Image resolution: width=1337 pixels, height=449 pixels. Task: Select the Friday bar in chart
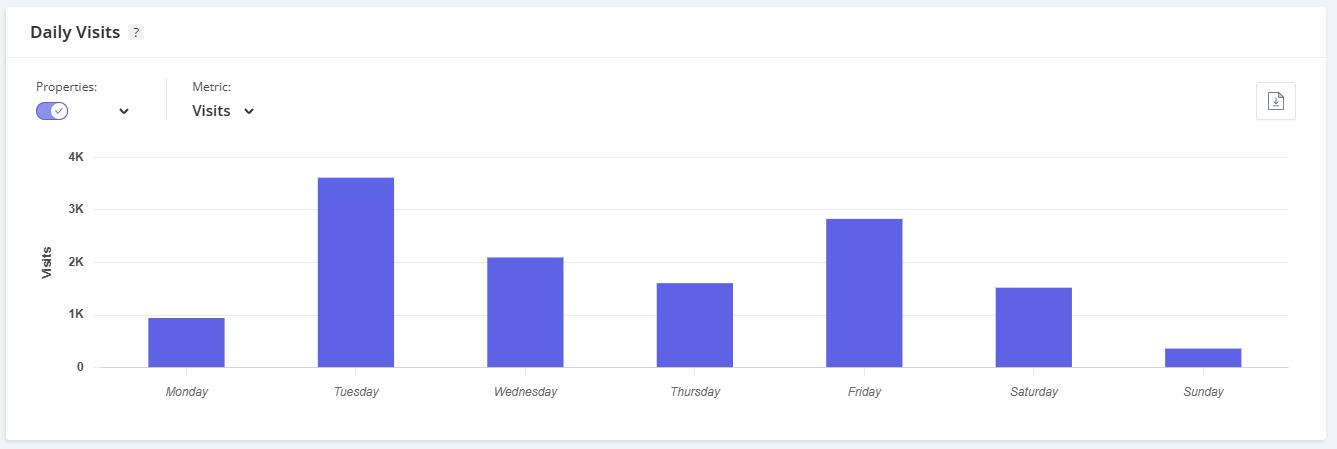(864, 293)
